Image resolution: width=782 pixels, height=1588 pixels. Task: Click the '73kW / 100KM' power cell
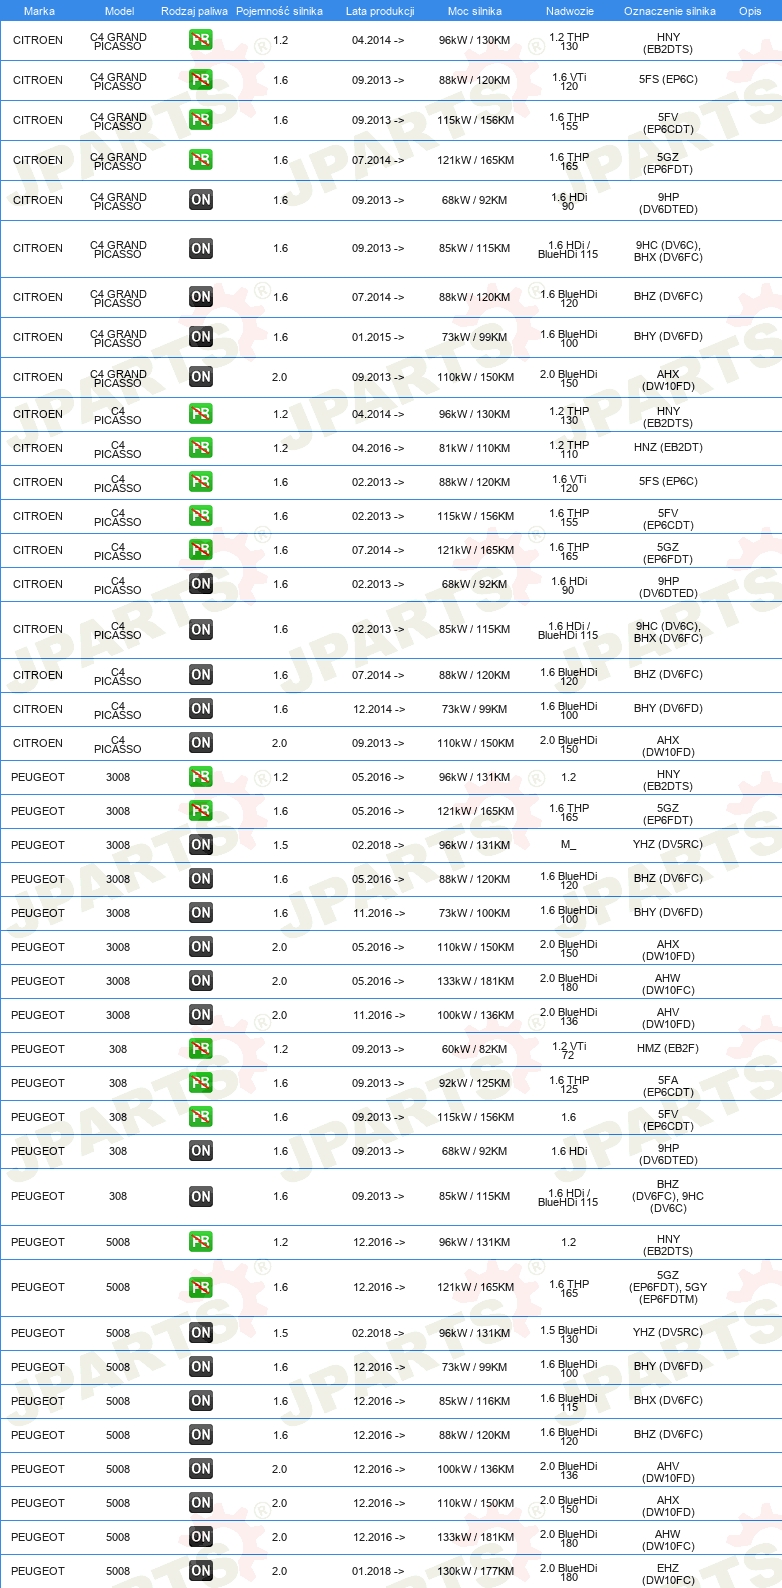[x=475, y=913]
